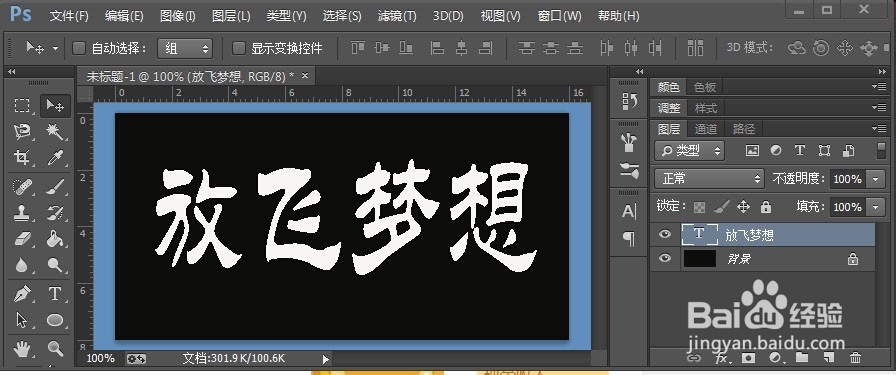Open the History panel icon
Screen dimensions: 896x375
coord(629,101)
